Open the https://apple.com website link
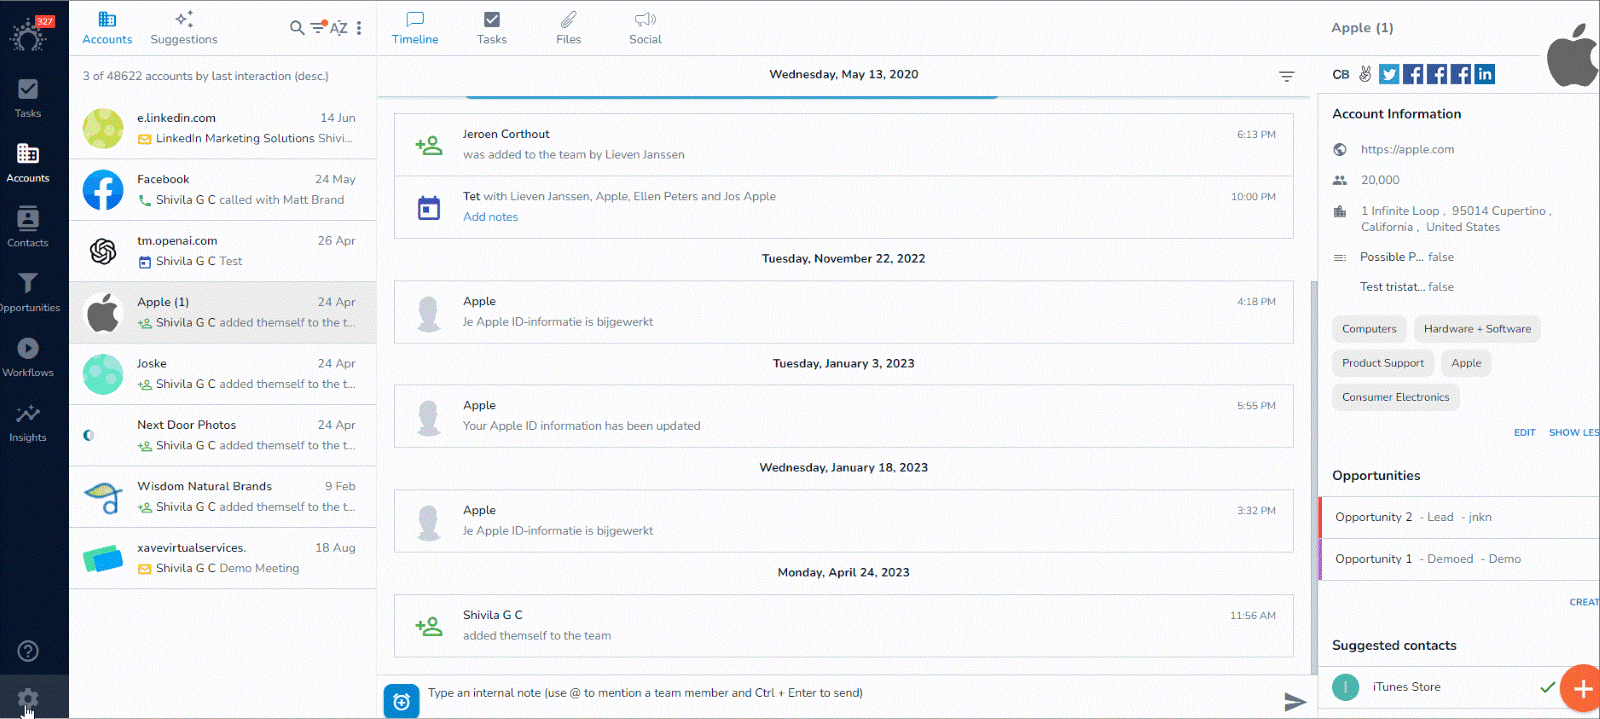Screen dimensions: 1600x719 click(1407, 149)
